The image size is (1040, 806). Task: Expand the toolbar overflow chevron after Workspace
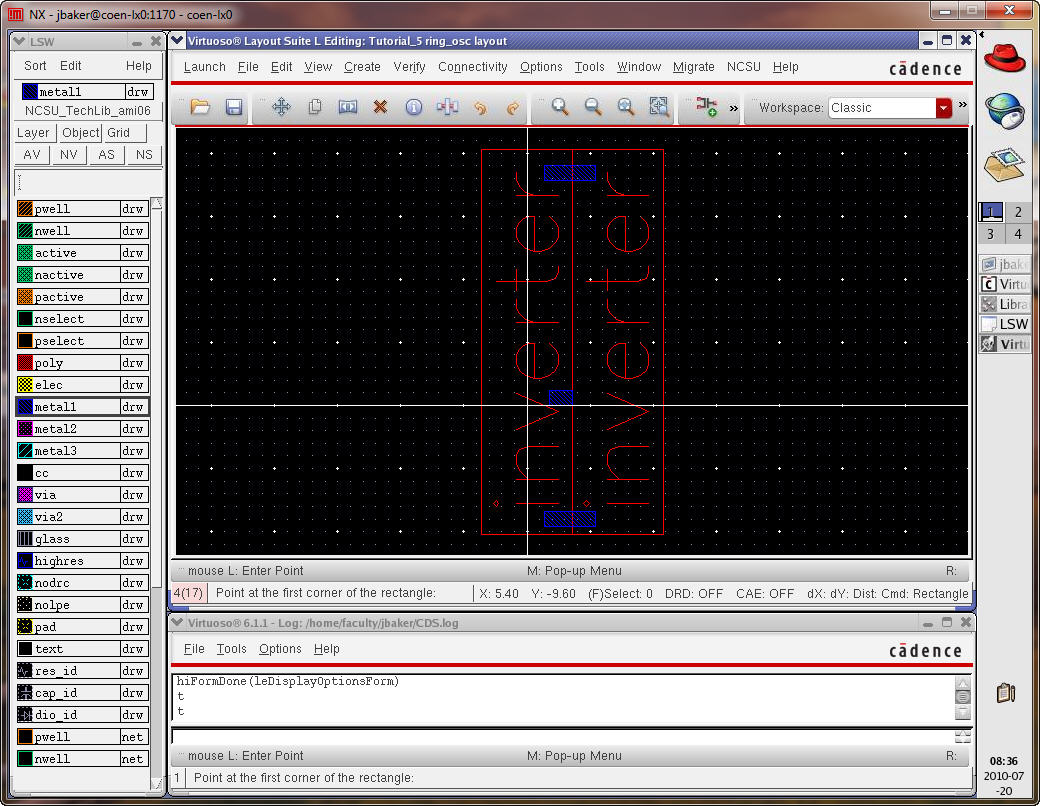click(x=963, y=105)
